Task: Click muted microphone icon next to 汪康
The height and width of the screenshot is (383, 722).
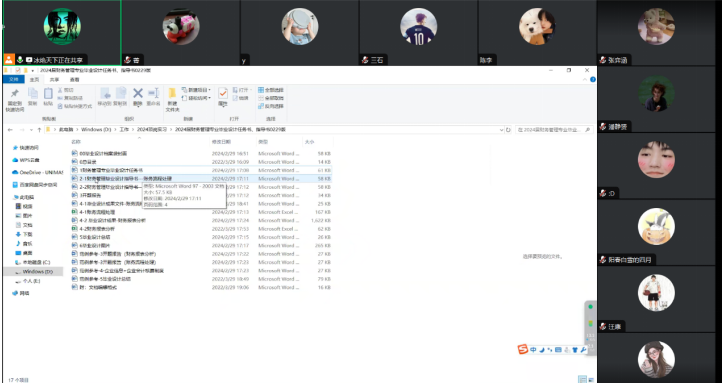Action: (603, 327)
